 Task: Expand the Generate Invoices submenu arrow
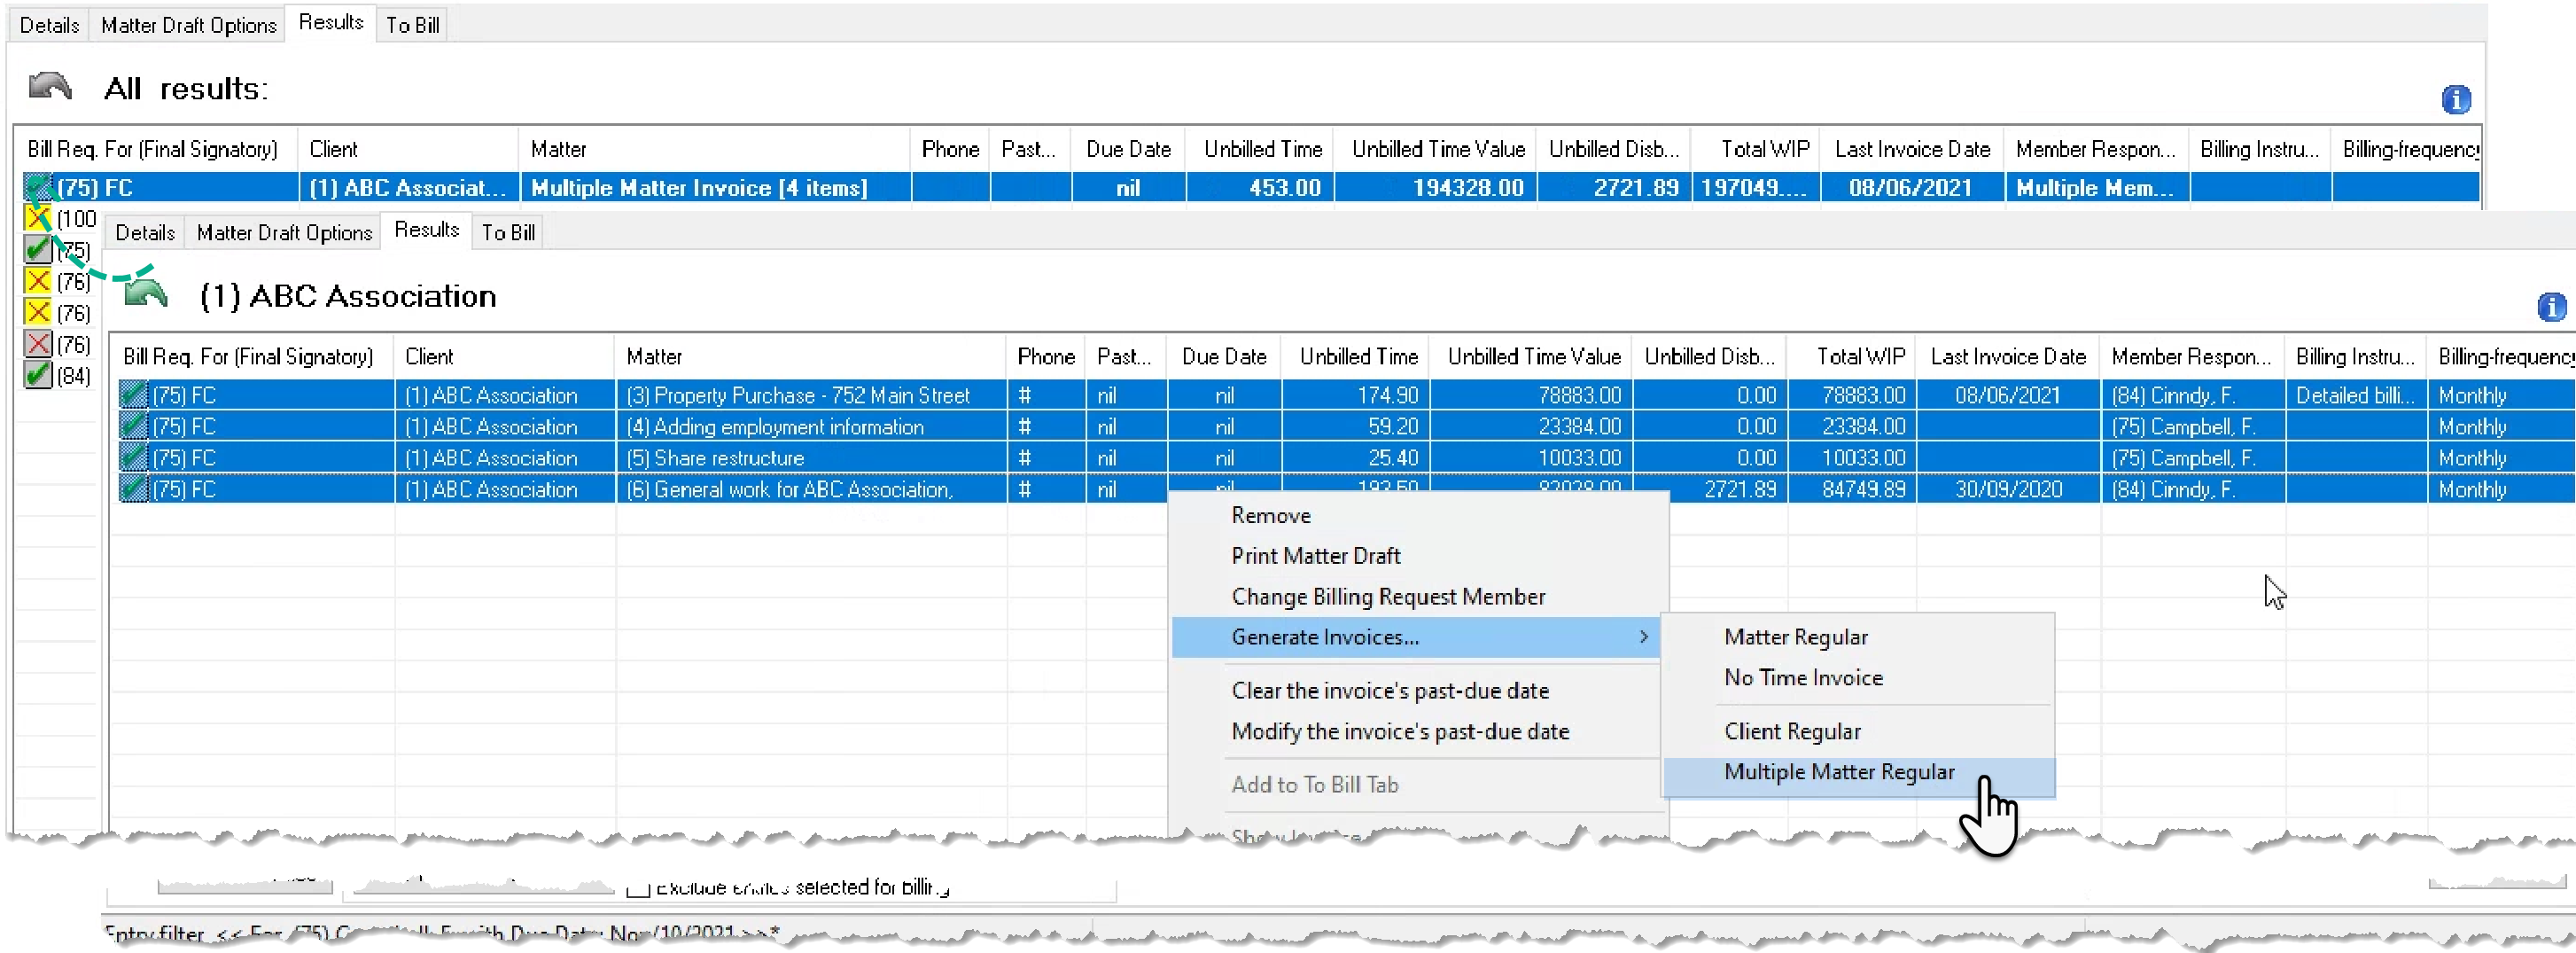pos(1643,637)
